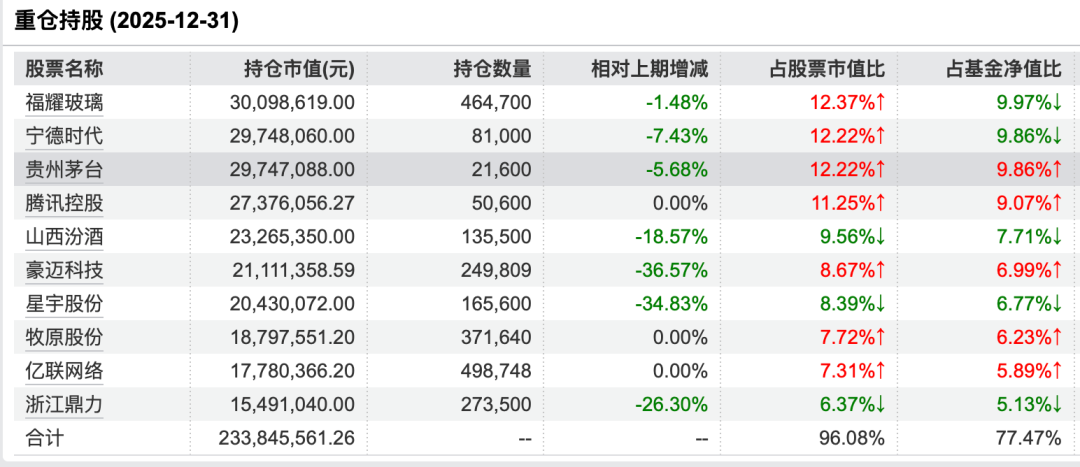Click the 持仓数量 column header
Viewport: 1080px width, 467px height.
[x=492, y=69]
